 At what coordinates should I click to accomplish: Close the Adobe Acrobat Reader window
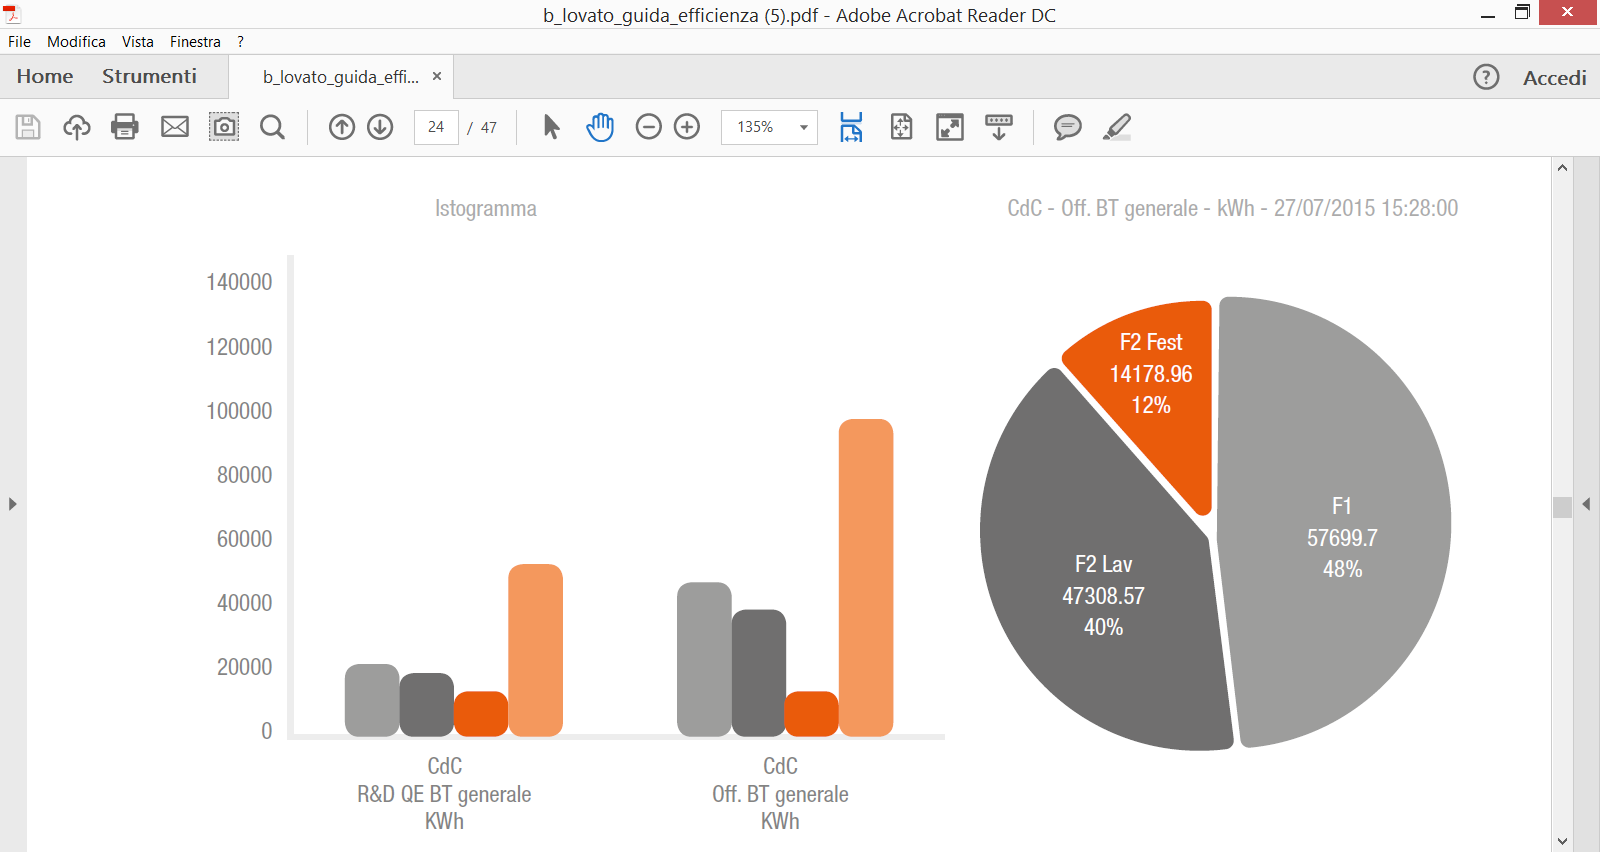1568,12
